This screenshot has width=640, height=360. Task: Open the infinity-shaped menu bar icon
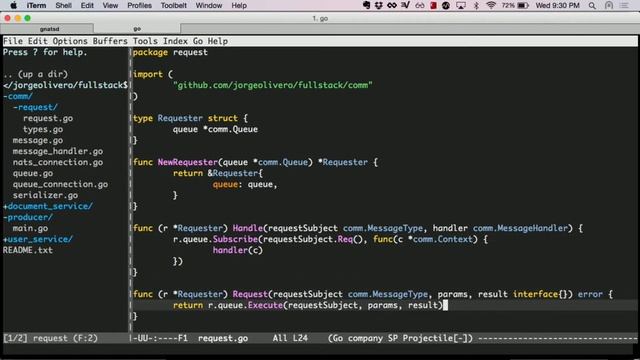pyautogui.click(x=392, y=5)
